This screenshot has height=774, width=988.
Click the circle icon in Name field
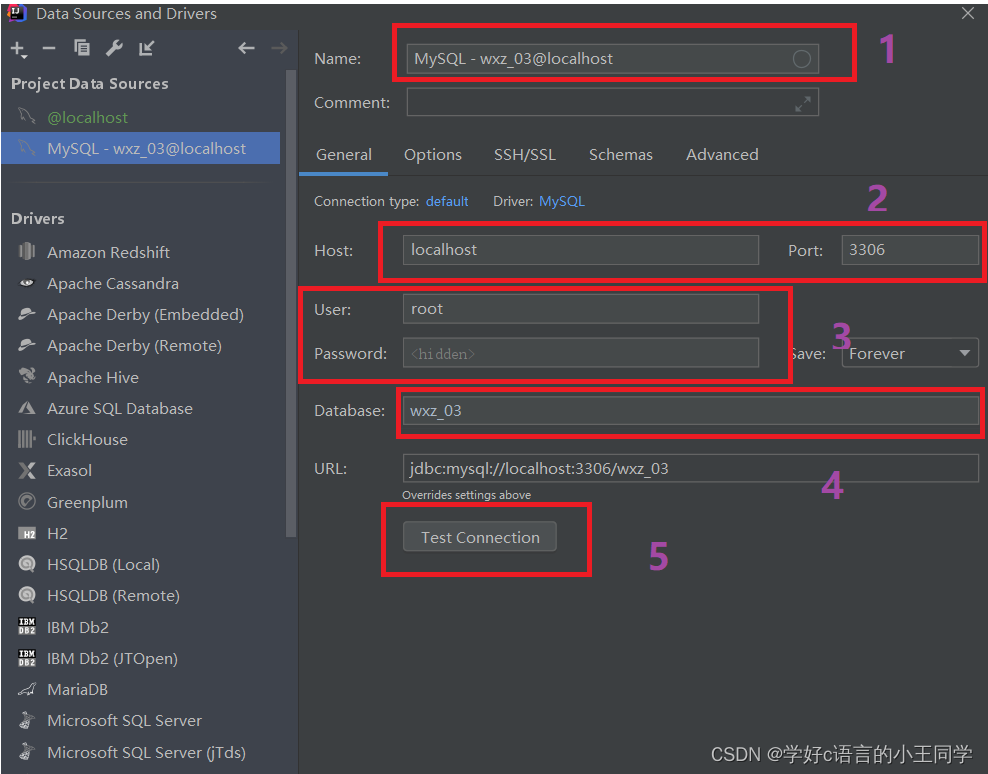[801, 59]
